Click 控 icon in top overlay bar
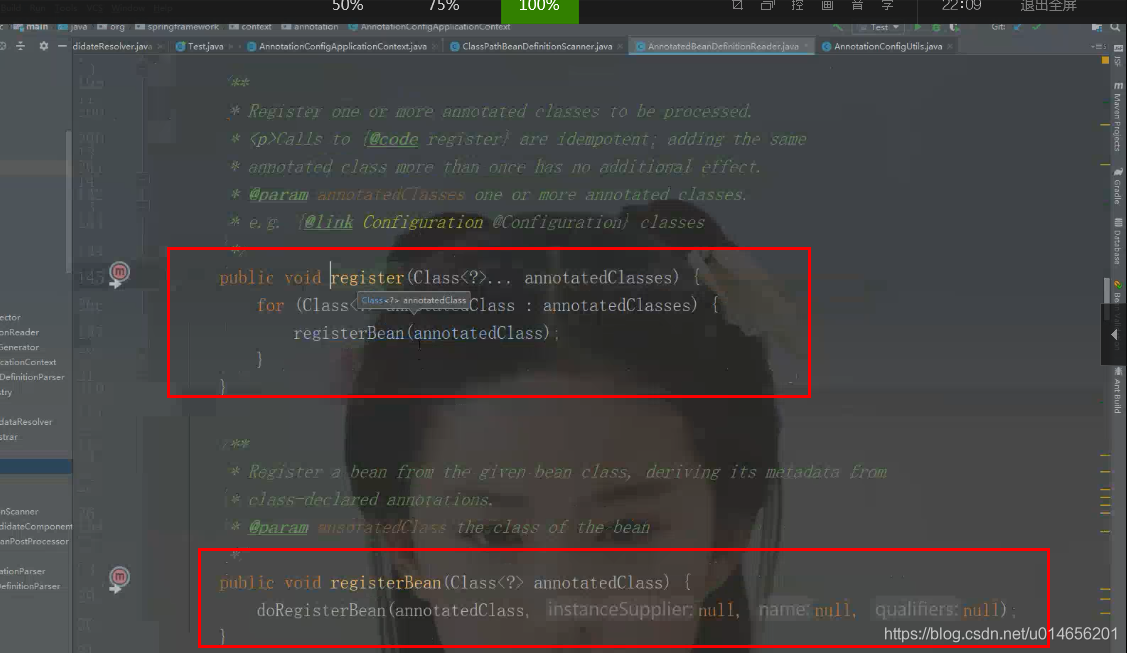1127x653 pixels. coord(797,6)
